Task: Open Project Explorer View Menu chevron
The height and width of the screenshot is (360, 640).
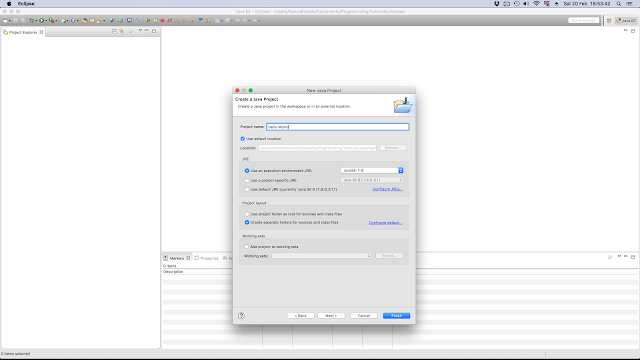Action: [140, 31]
